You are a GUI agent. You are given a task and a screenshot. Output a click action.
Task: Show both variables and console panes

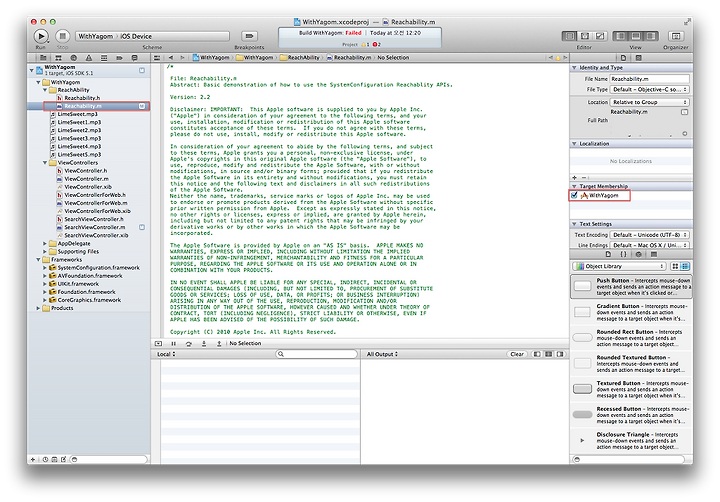(548, 354)
